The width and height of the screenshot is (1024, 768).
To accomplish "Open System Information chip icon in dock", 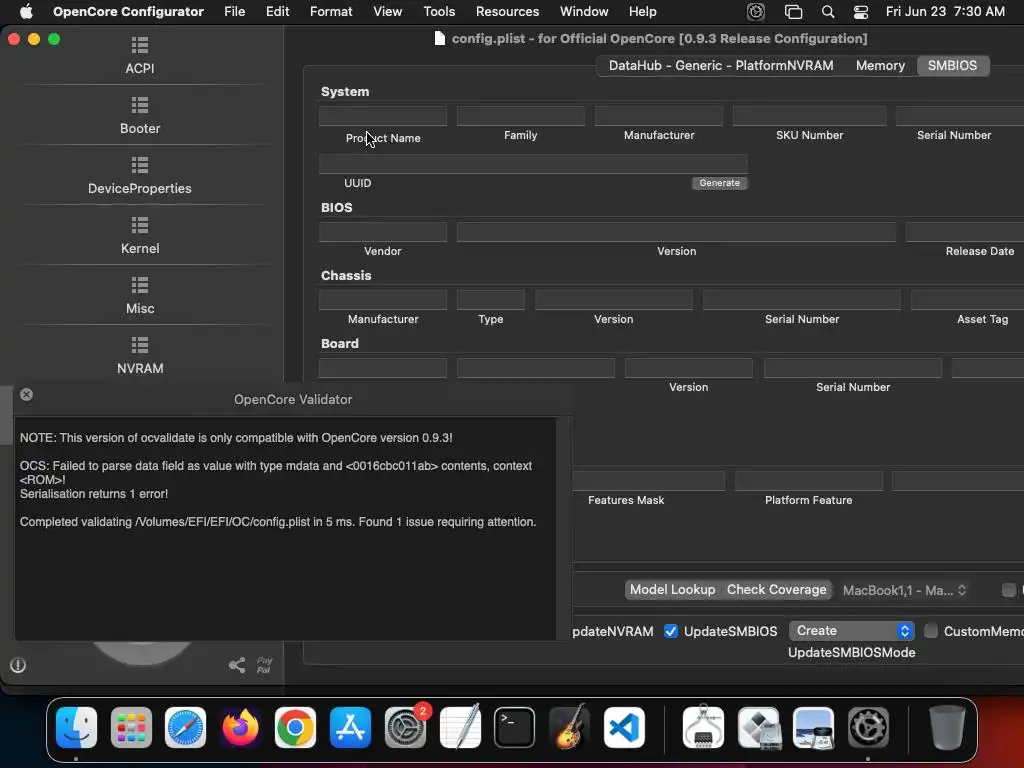I will 703,727.
